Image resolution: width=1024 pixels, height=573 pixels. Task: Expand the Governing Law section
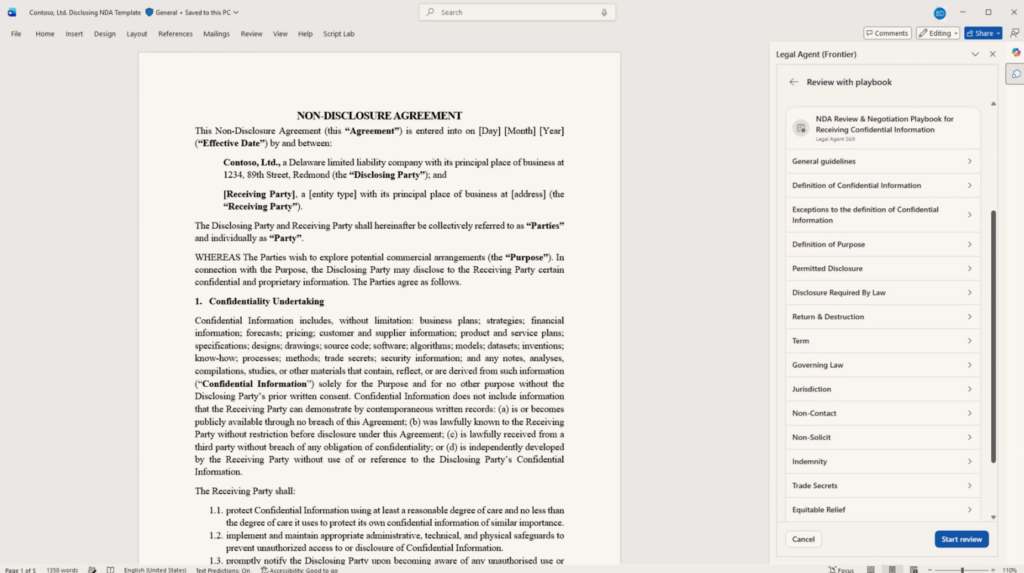tap(882, 365)
